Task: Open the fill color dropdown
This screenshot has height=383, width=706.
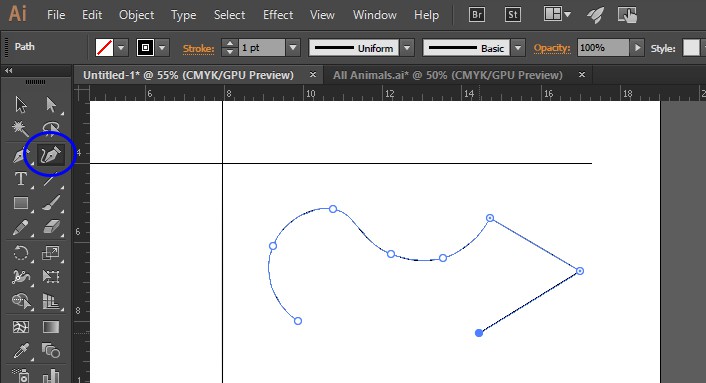Action: pos(121,48)
